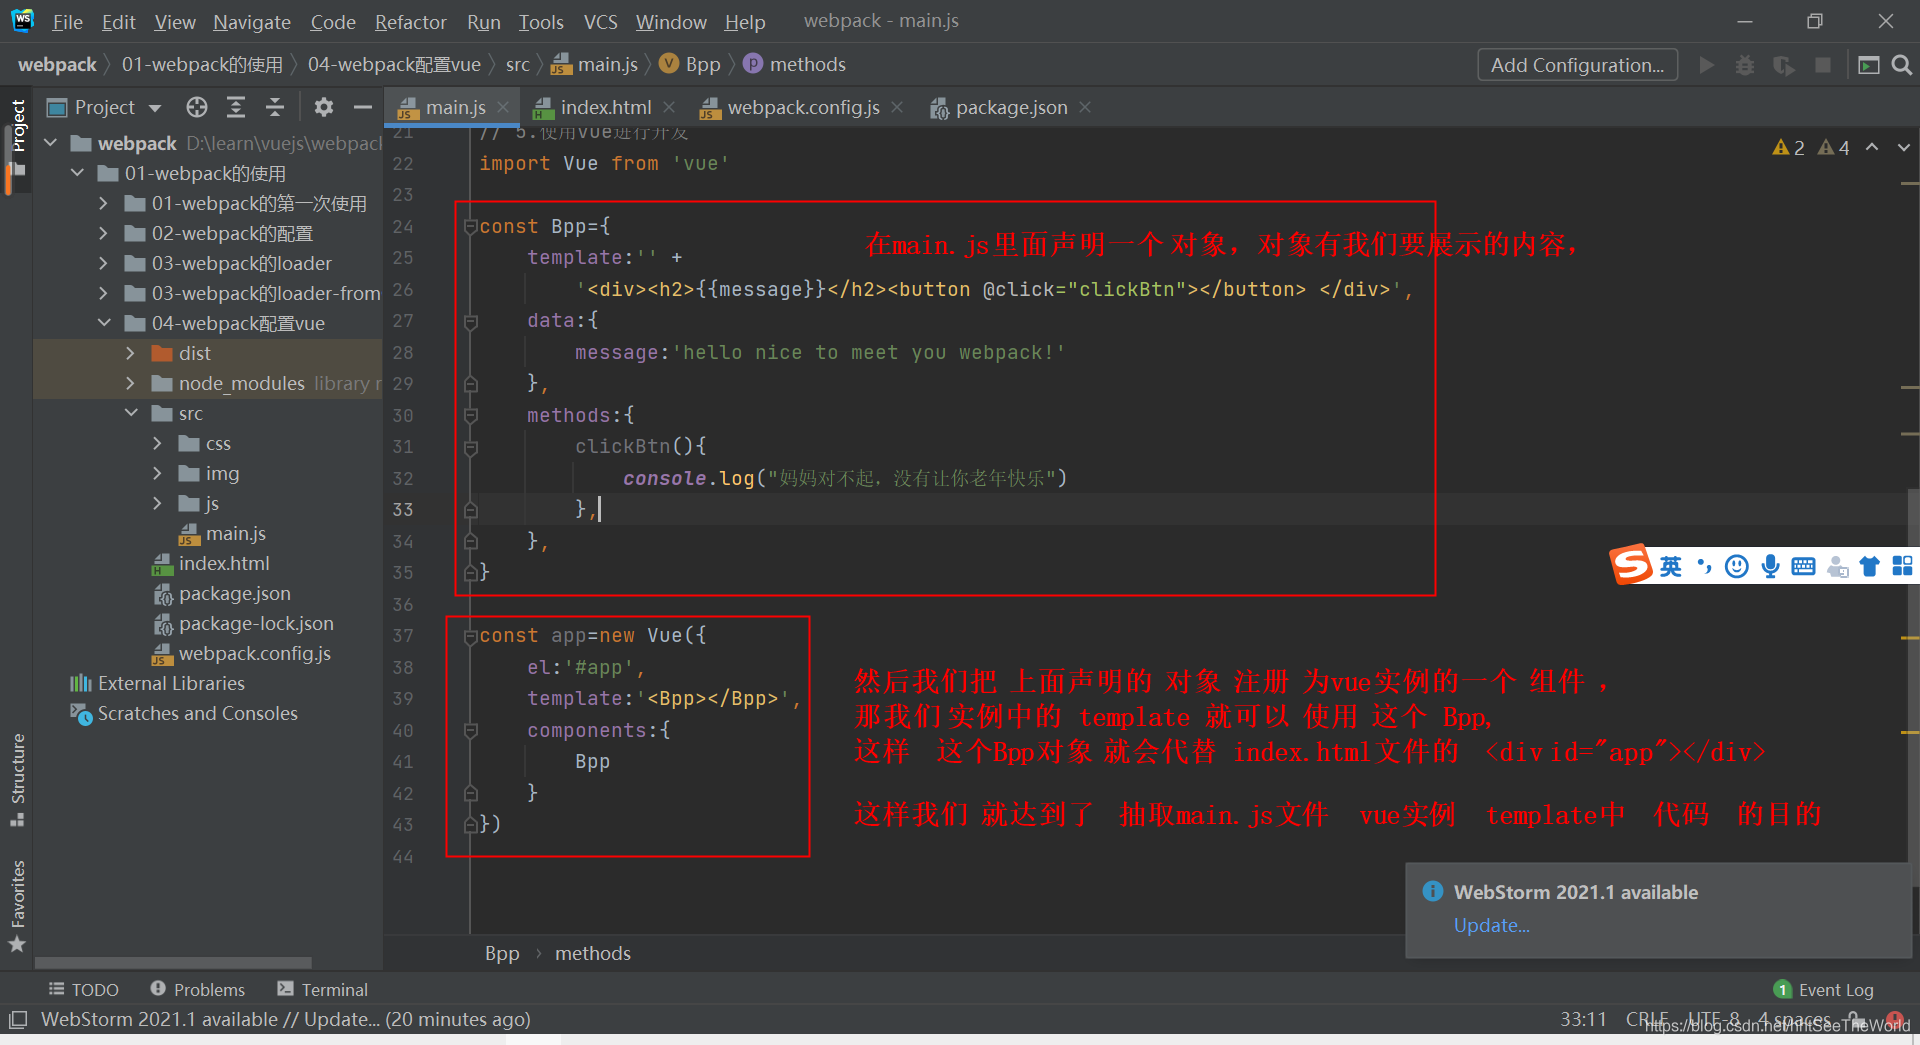Click Sogou IME logo icon
This screenshot has width=1920, height=1045.
click(1630, 565)
